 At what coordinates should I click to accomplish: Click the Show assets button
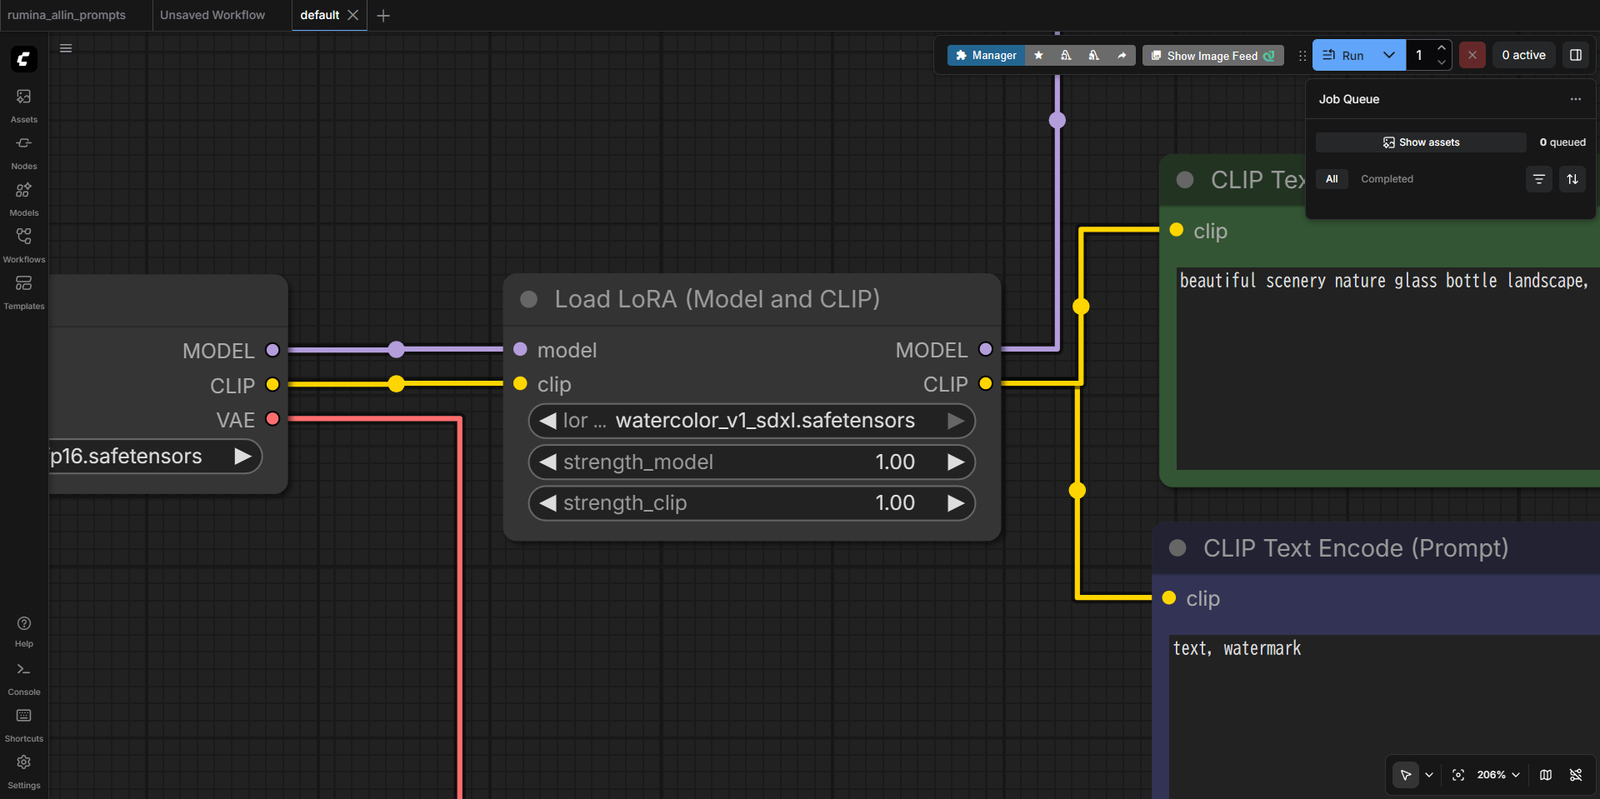point(1421,142)
